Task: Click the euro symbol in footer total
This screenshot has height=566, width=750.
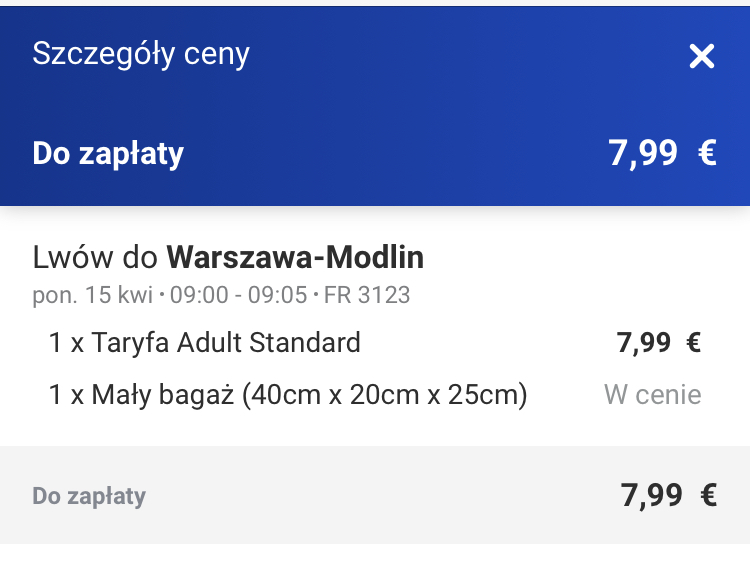Action: coord(709,495)
